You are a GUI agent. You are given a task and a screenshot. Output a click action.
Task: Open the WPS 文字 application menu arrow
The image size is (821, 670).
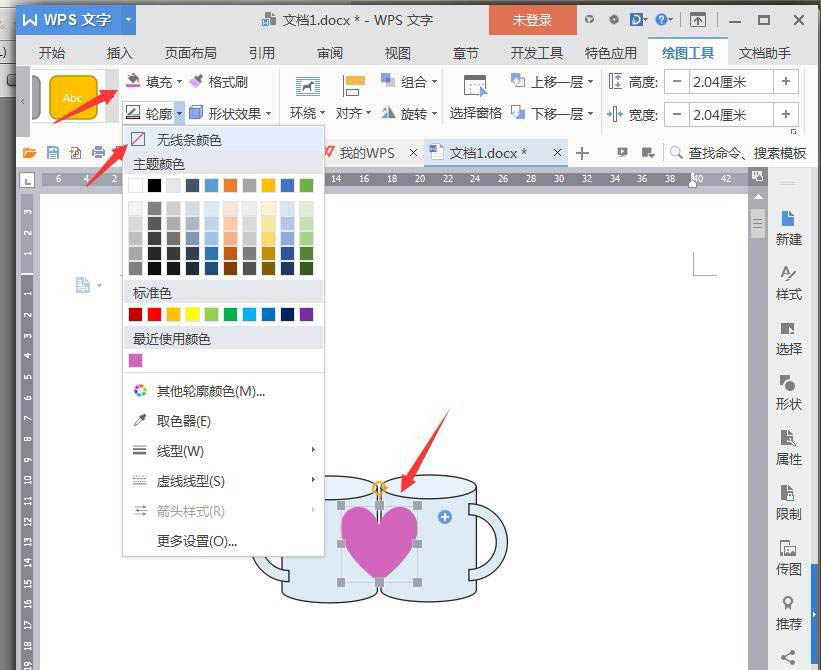[x=128, y=20]
